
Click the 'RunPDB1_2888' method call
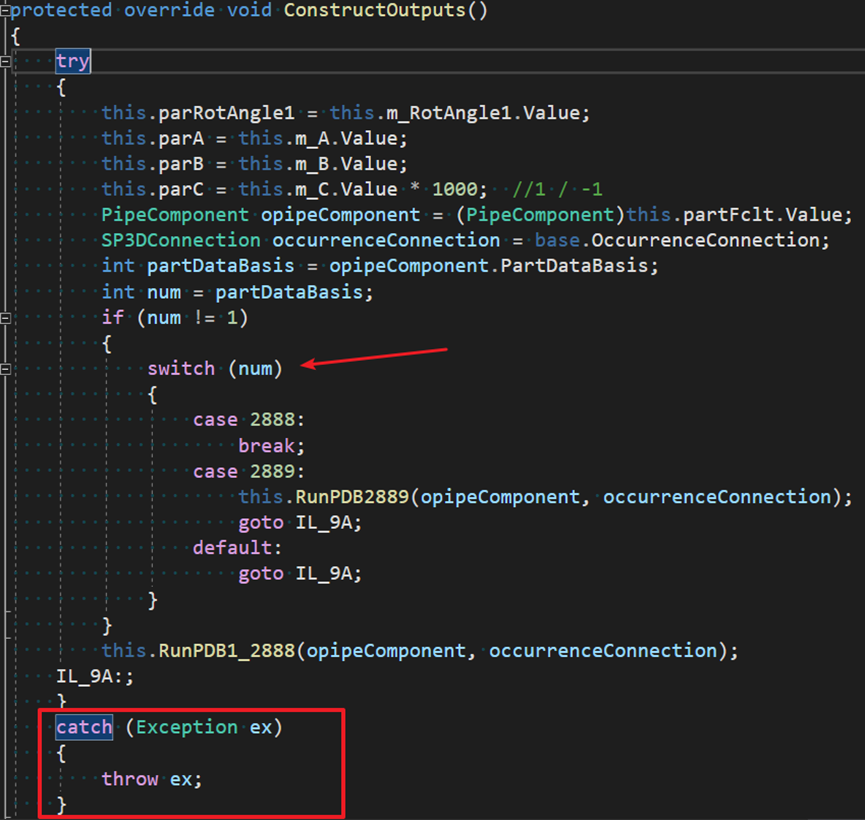coord(227,651)
